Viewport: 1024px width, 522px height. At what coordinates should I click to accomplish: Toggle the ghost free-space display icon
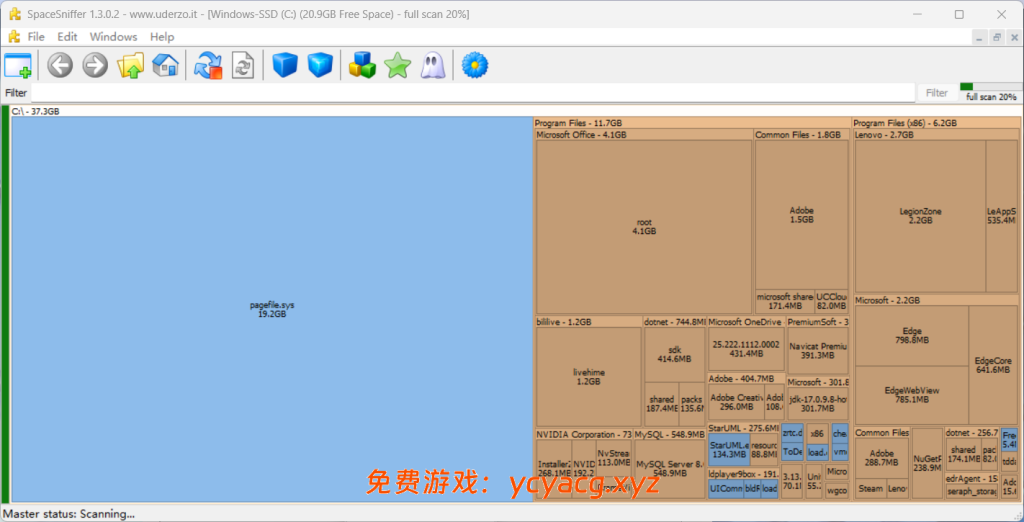click(x=432, y=66)
